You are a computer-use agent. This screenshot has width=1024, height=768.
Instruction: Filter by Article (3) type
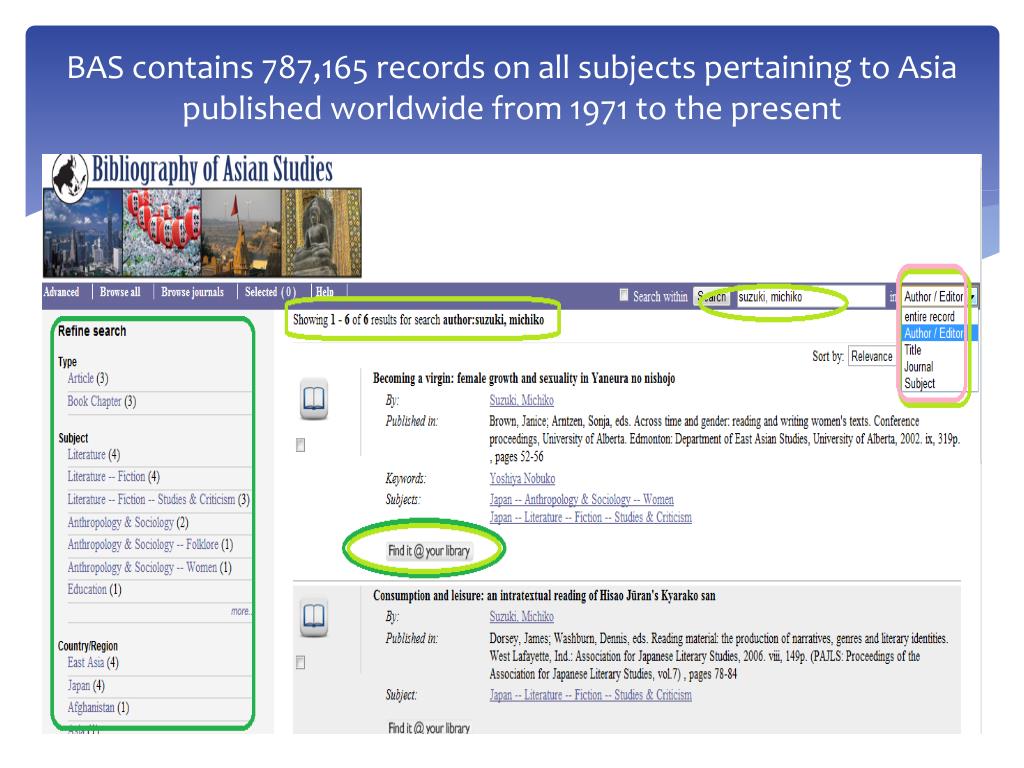click(x=88, y=379)
